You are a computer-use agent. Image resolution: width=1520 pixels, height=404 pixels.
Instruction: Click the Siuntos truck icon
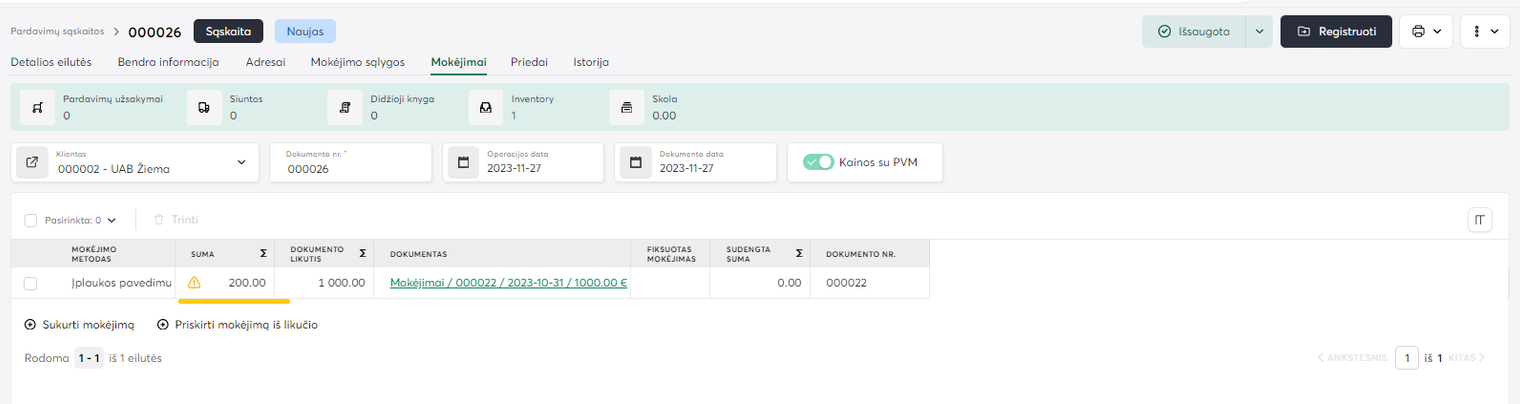pos(204,108)
